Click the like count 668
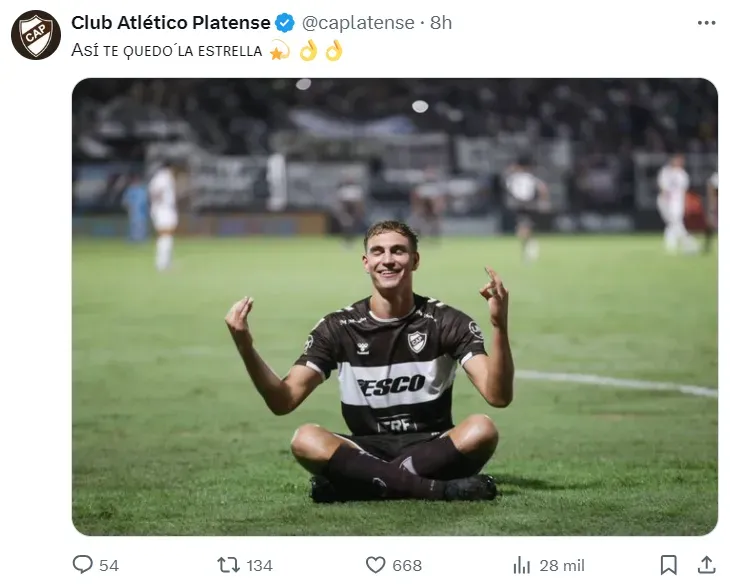 [407, 565]
